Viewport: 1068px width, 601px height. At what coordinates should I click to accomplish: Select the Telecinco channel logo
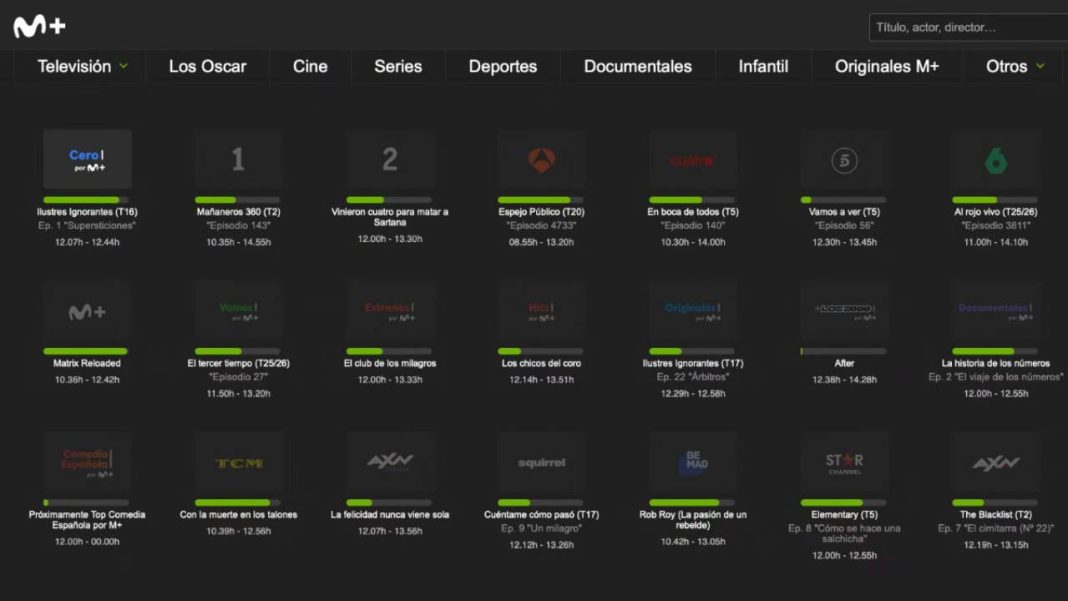coord(845,161)
